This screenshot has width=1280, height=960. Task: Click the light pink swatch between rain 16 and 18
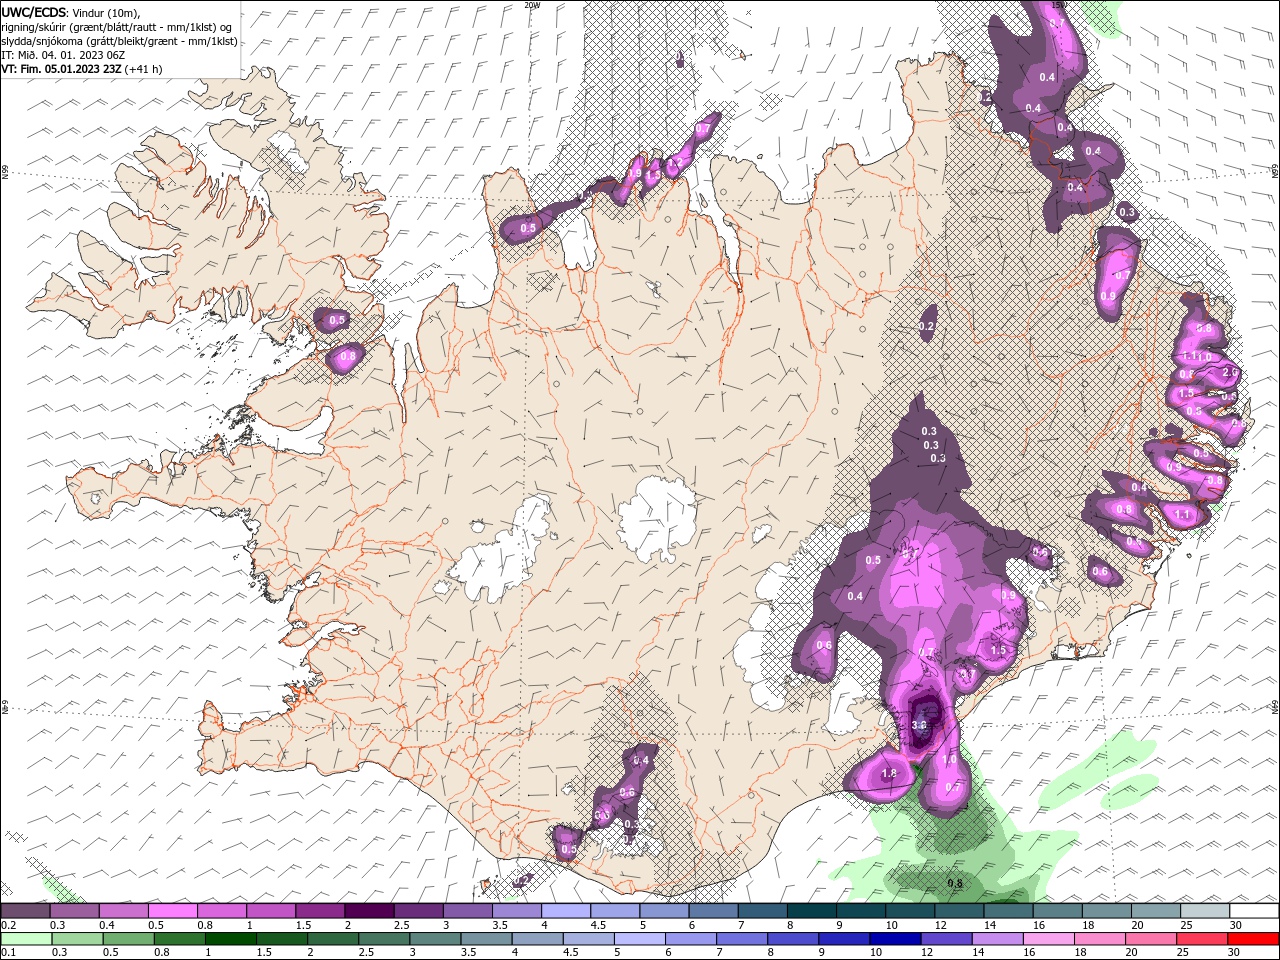1049,939
